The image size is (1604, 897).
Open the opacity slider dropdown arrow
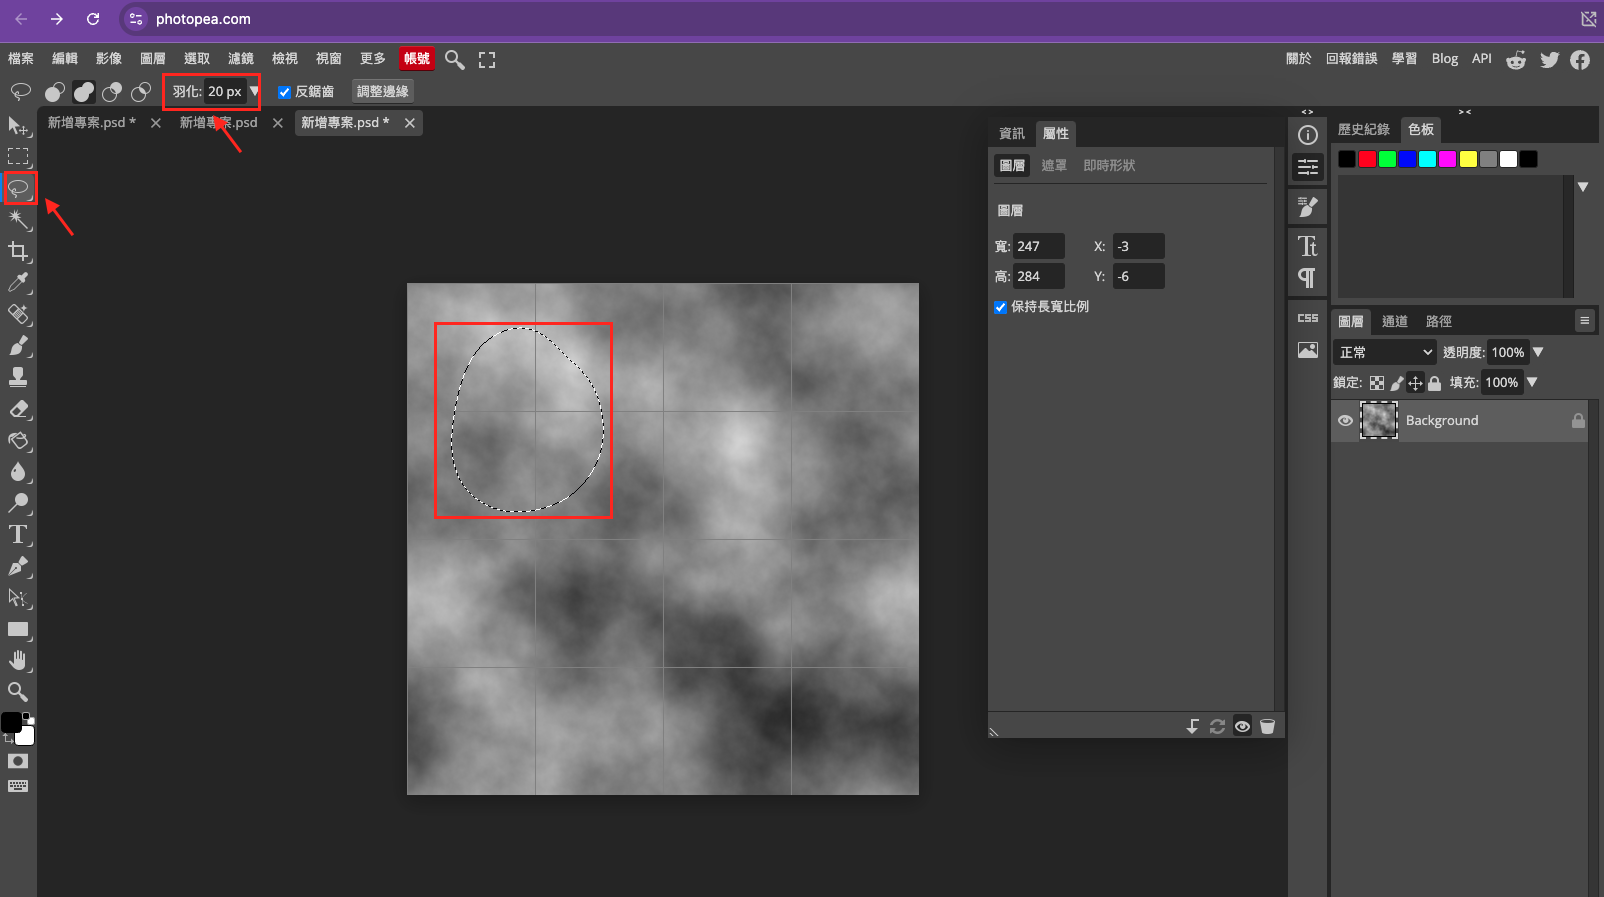coord(1538,352)
